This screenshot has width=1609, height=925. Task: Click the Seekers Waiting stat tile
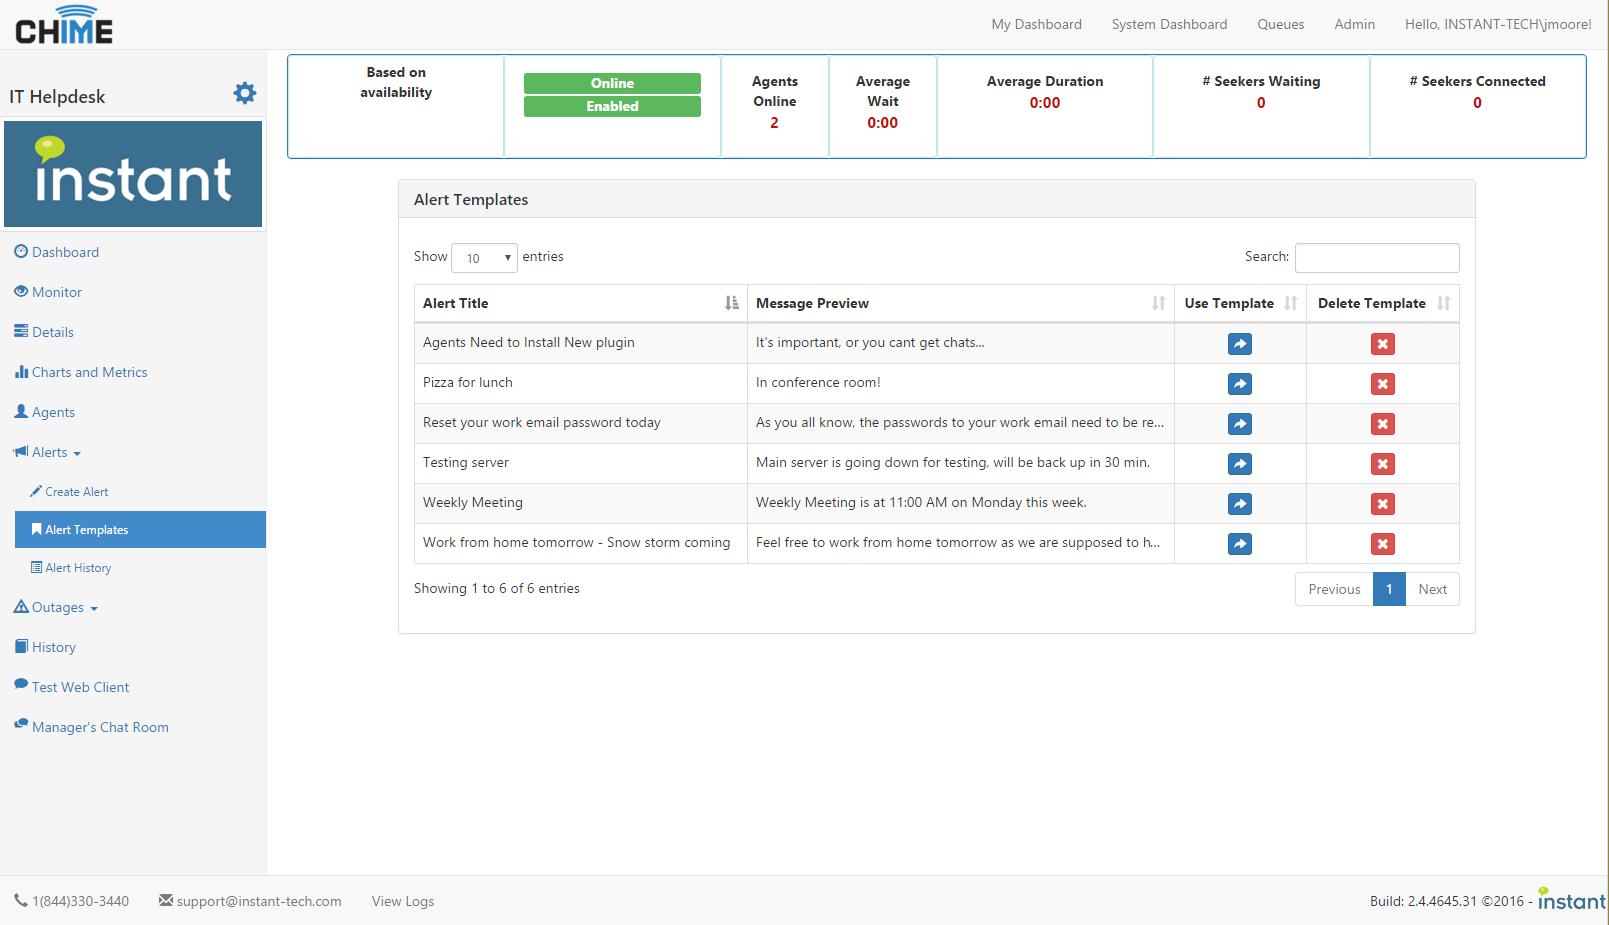pos(1261,106)
